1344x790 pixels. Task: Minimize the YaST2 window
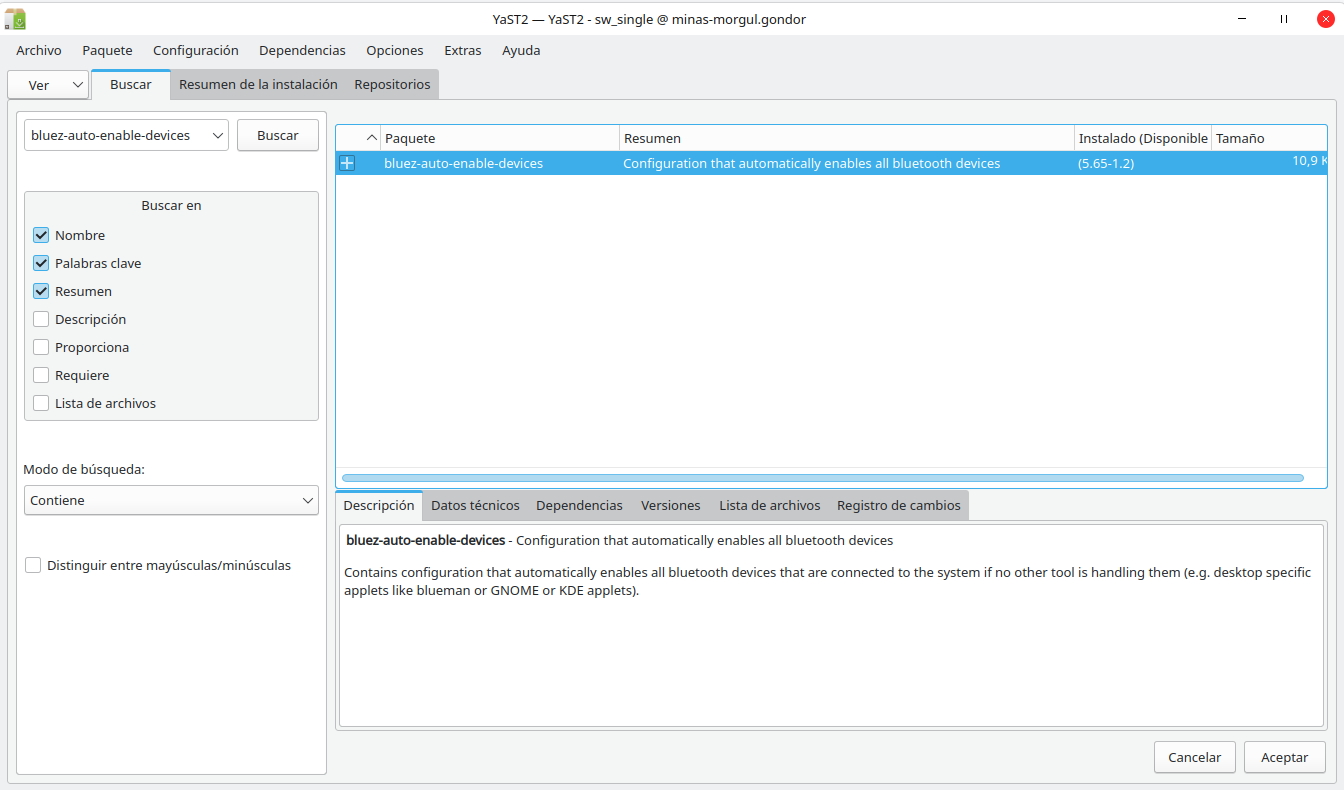[1242, 18]
